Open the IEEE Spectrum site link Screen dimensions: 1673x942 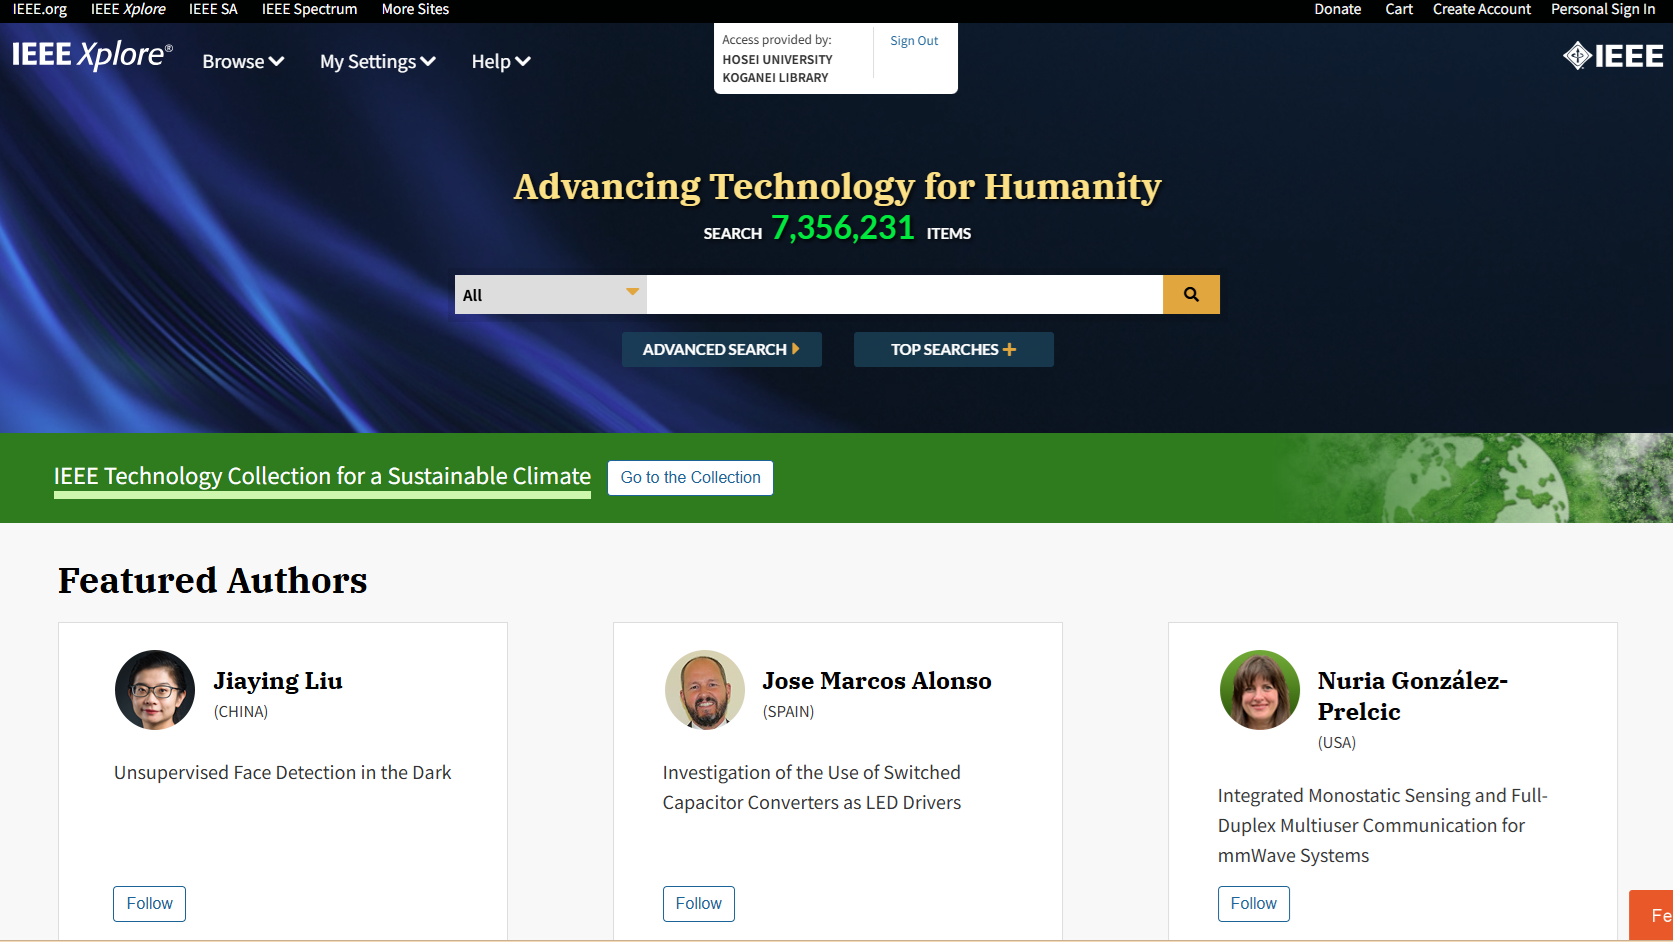309,9
